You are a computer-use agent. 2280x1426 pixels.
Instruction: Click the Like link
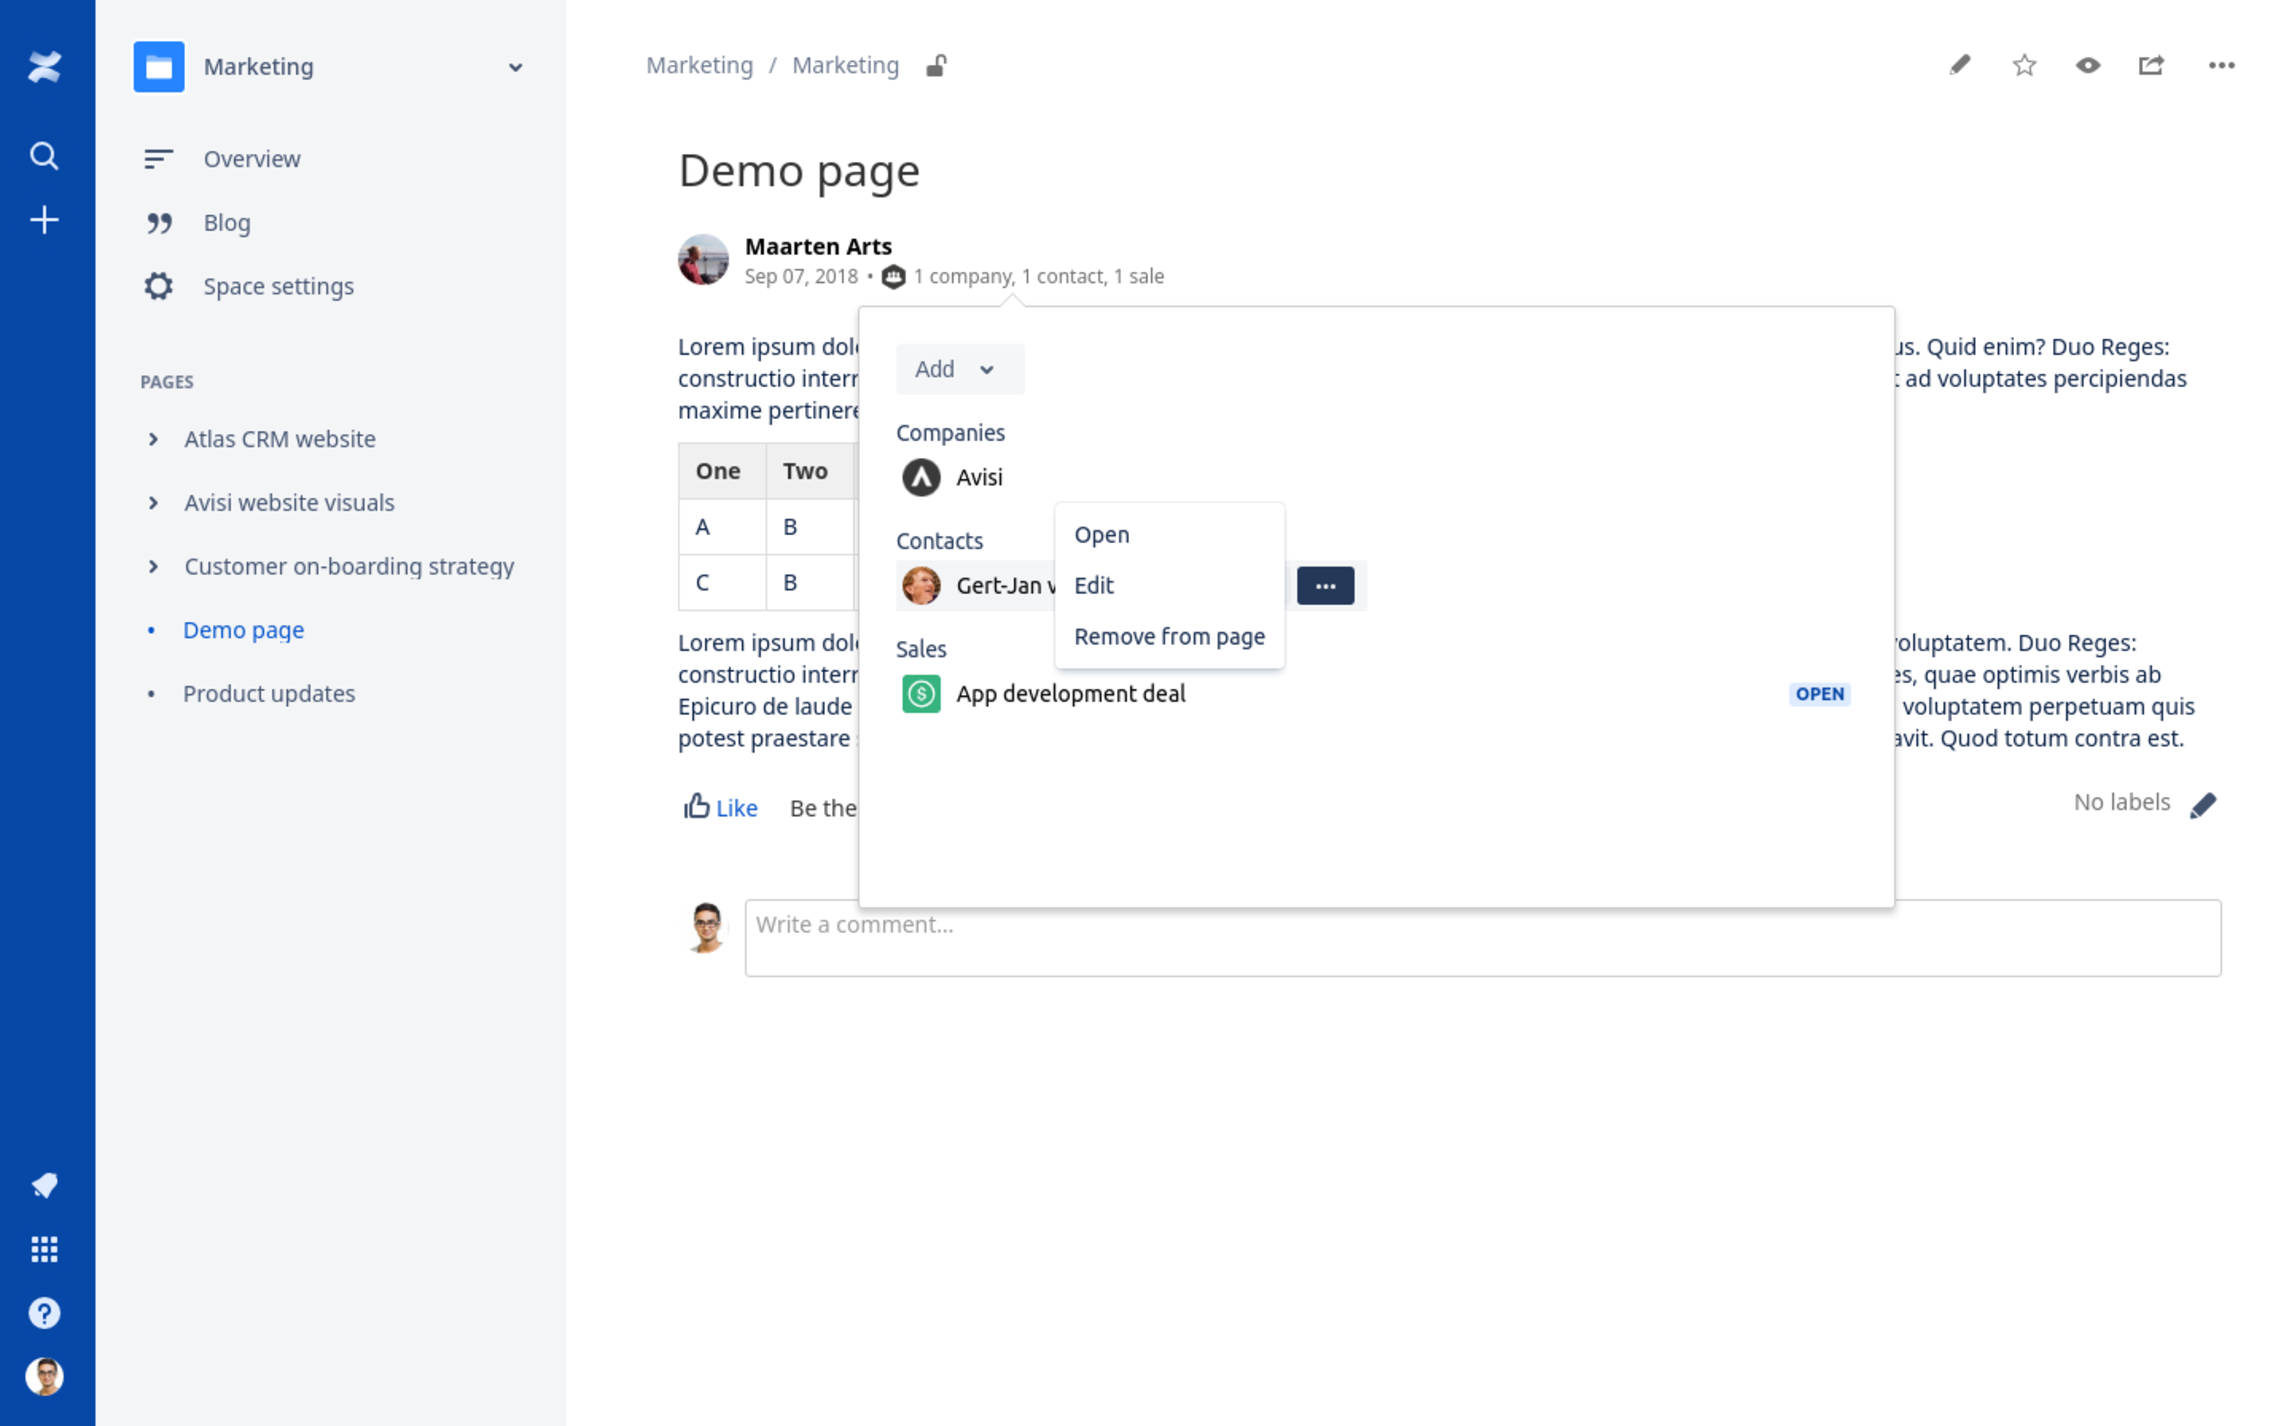pyautogui.click(x=736, y=808)
